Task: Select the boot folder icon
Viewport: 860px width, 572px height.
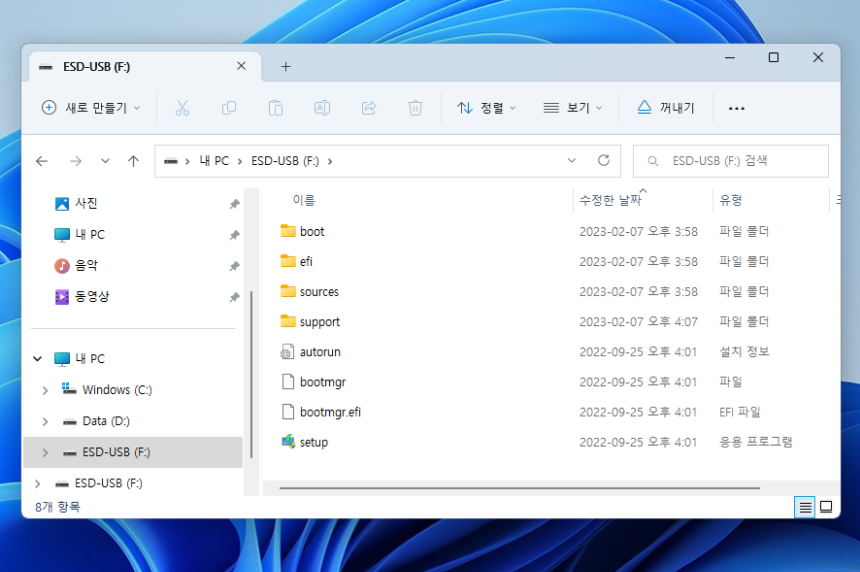Action: click(288, 231)
